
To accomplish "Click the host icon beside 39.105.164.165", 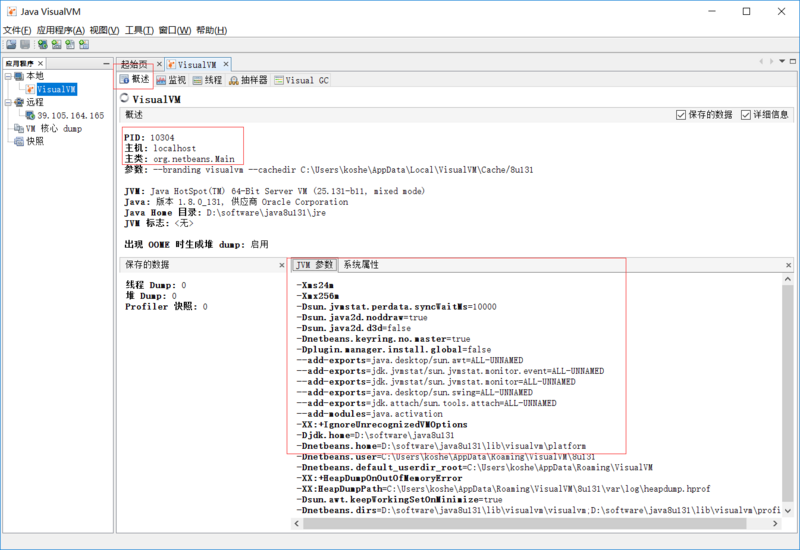I will (x=31, y=115).
